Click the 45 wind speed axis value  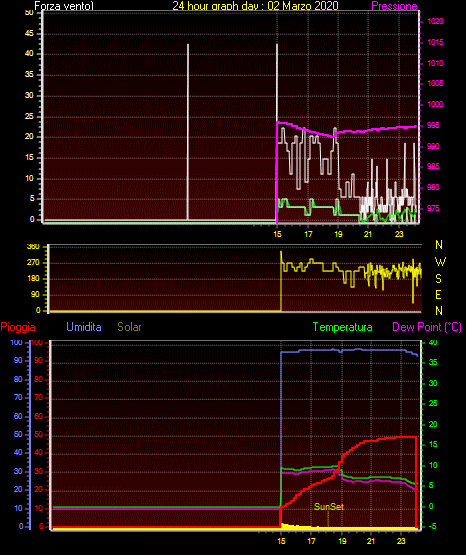29,34
